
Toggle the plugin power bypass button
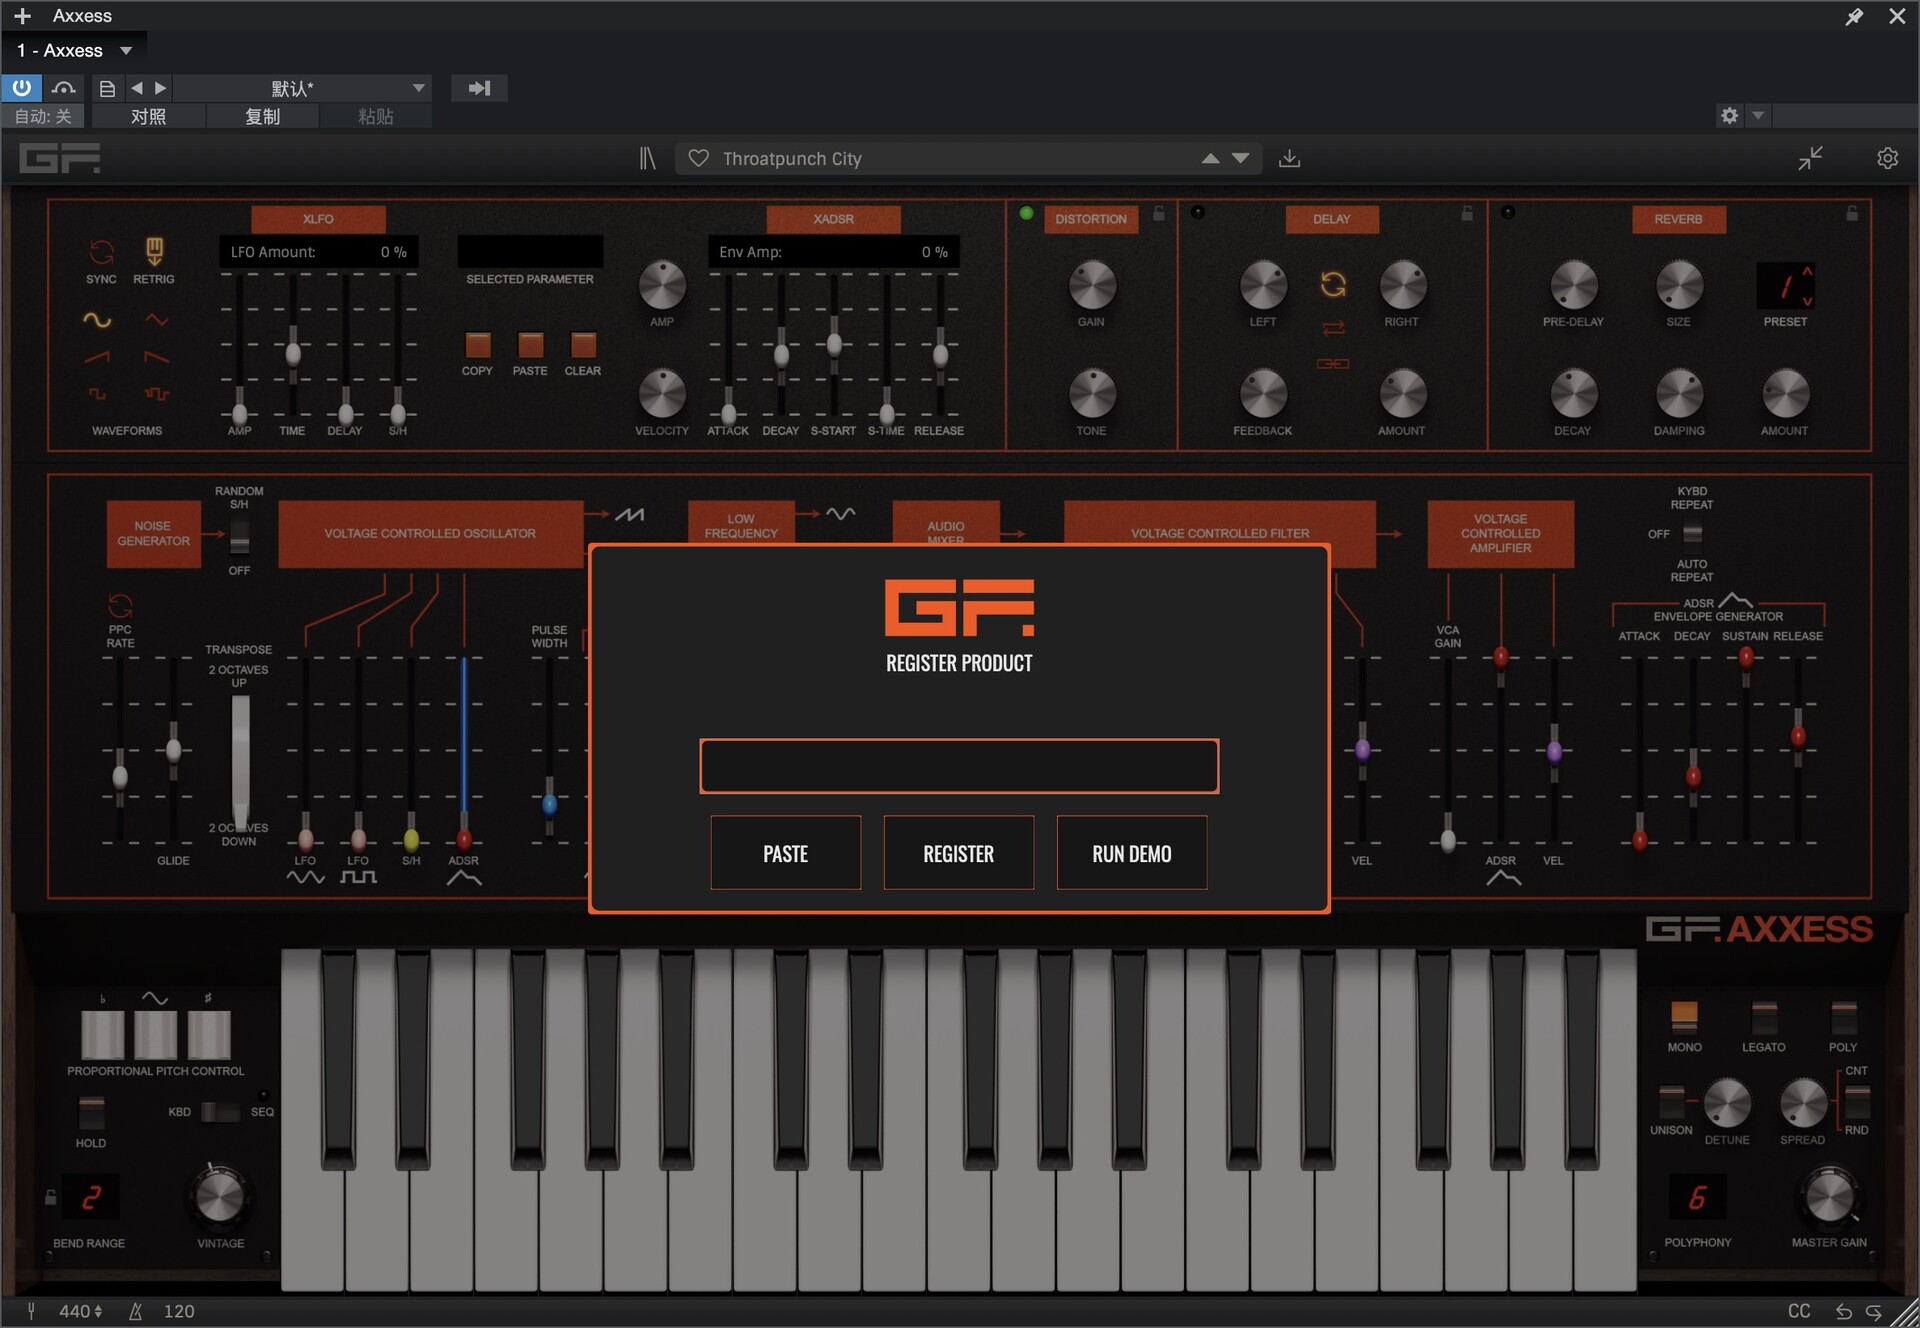pos(21,88)
